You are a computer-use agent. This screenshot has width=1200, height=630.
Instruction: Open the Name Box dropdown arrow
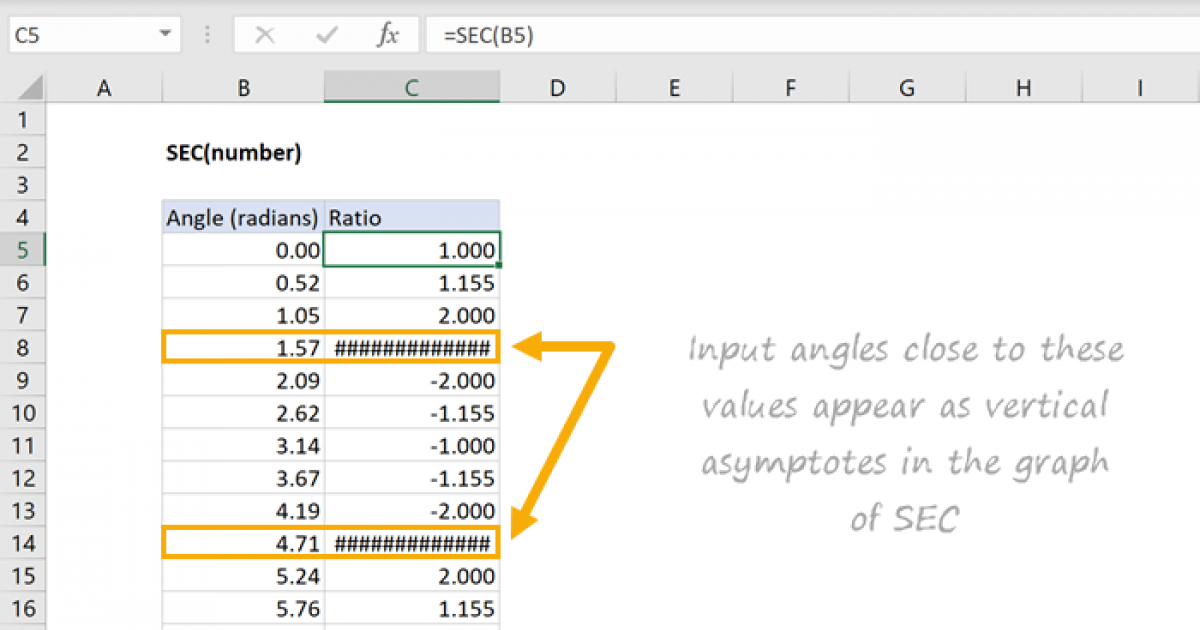(x=166, y=34)
